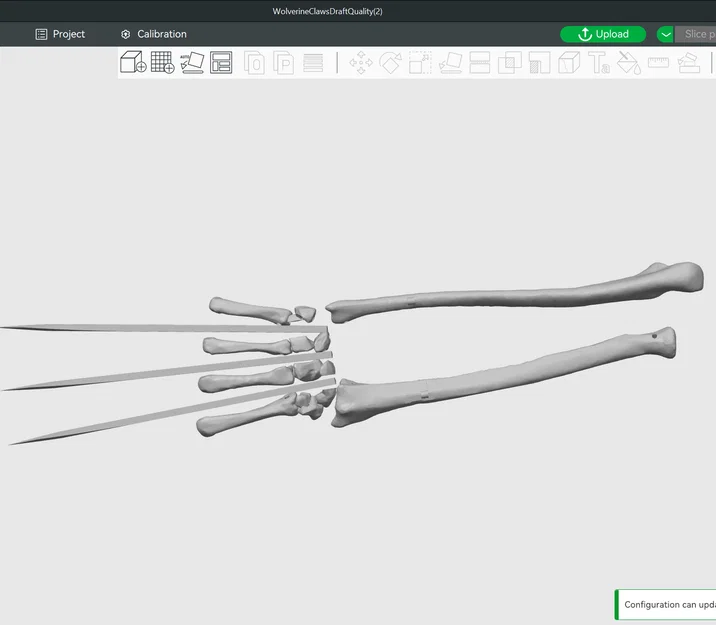
Task: Select the Rotate tool
Action: (390, 63)
